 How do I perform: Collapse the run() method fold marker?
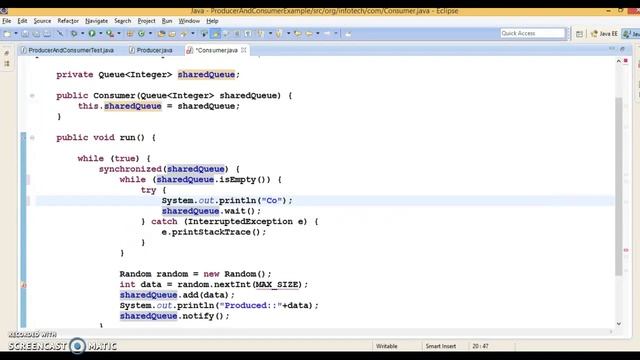point(32,138)
